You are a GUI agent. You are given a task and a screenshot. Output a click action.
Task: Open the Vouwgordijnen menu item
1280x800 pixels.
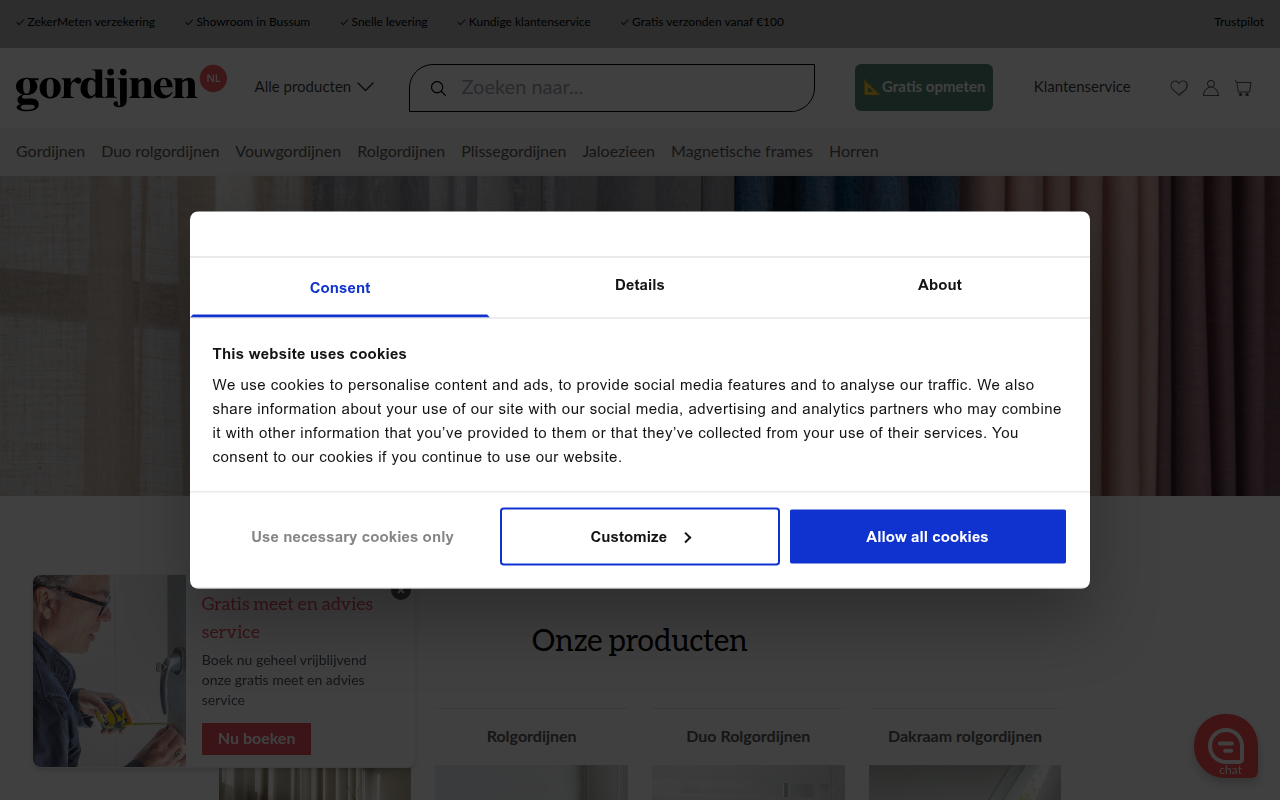[x=288, y=152]
